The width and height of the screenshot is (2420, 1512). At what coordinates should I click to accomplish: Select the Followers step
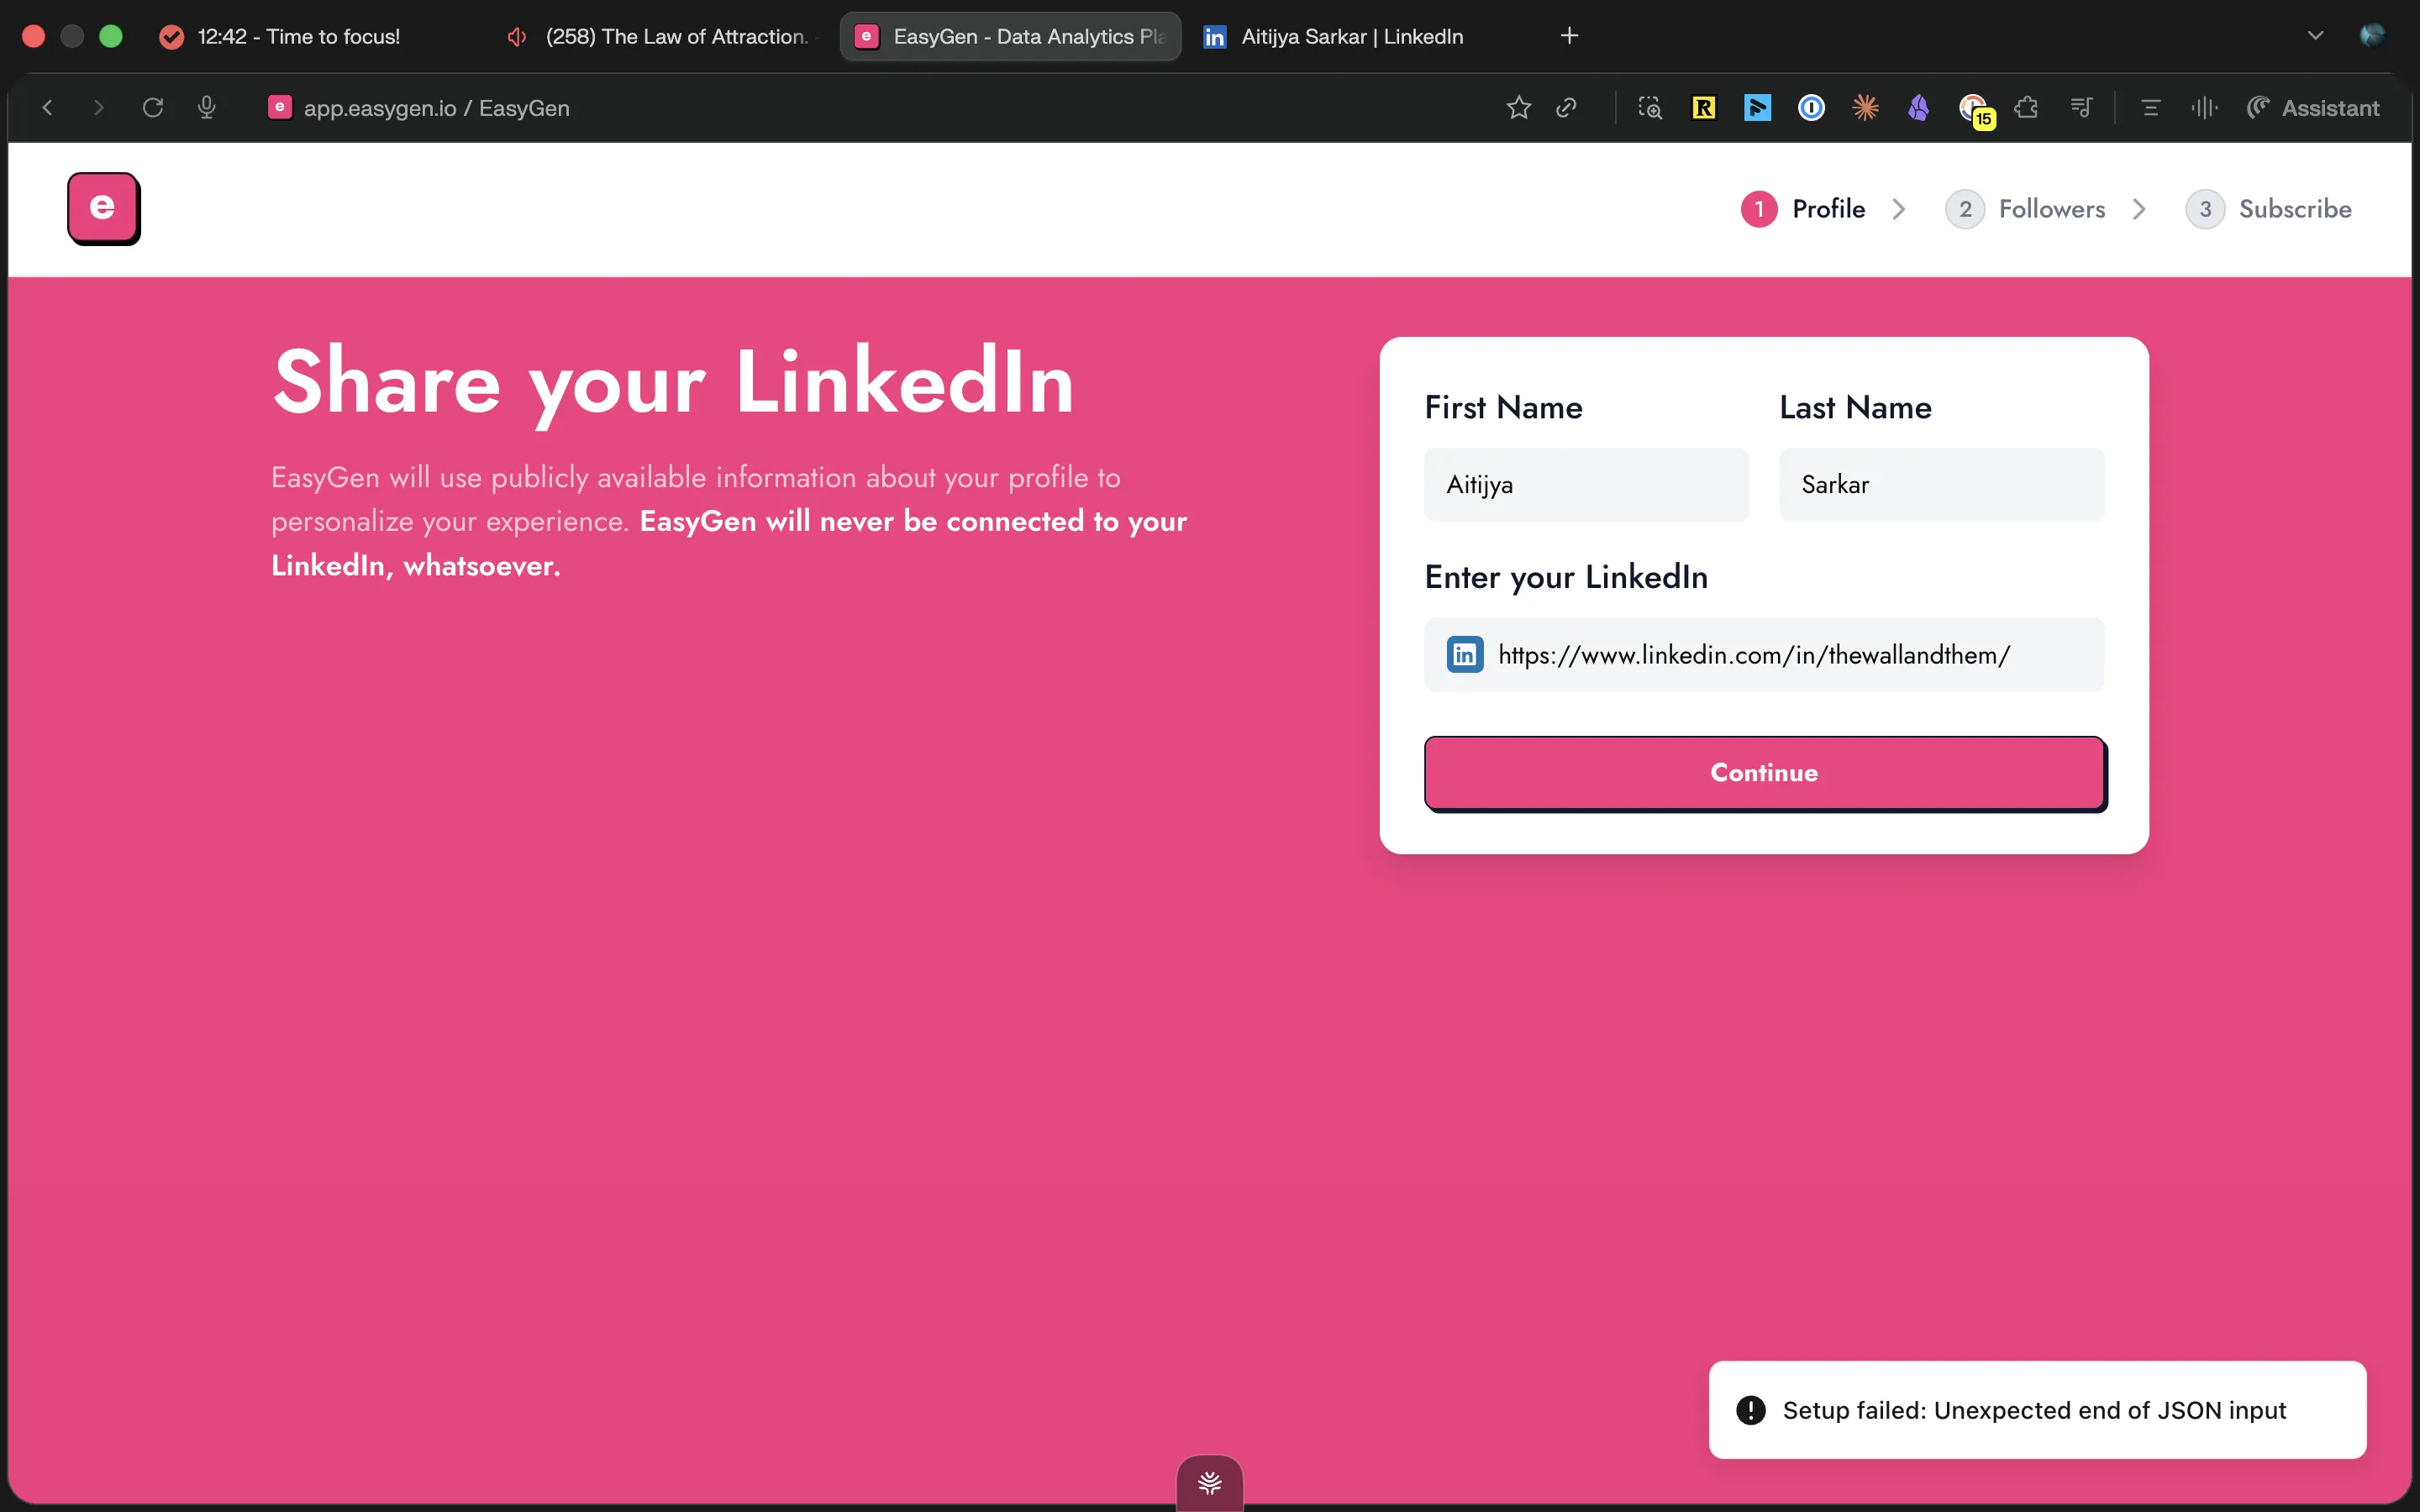2025,209
